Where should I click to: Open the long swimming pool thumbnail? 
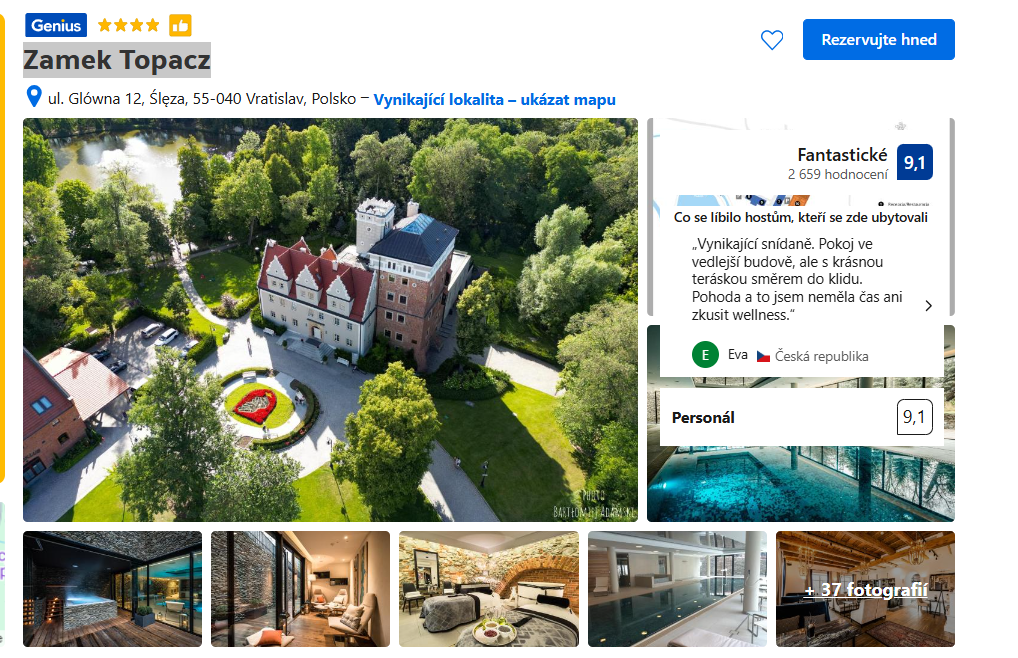tap(677, 589)
